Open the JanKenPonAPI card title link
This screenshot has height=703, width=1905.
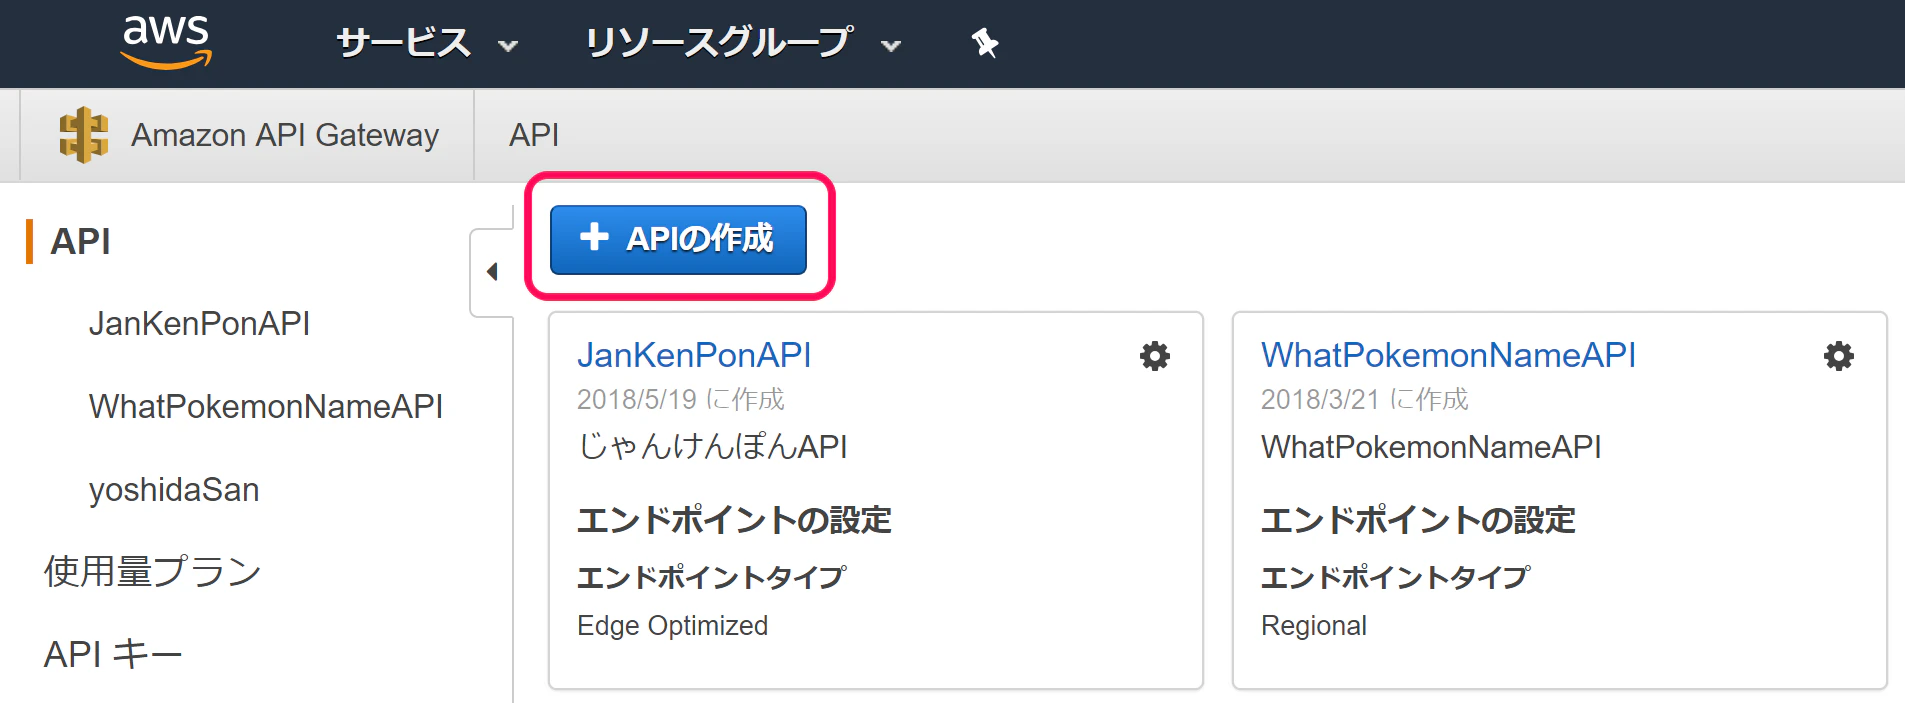coord(694,355)
